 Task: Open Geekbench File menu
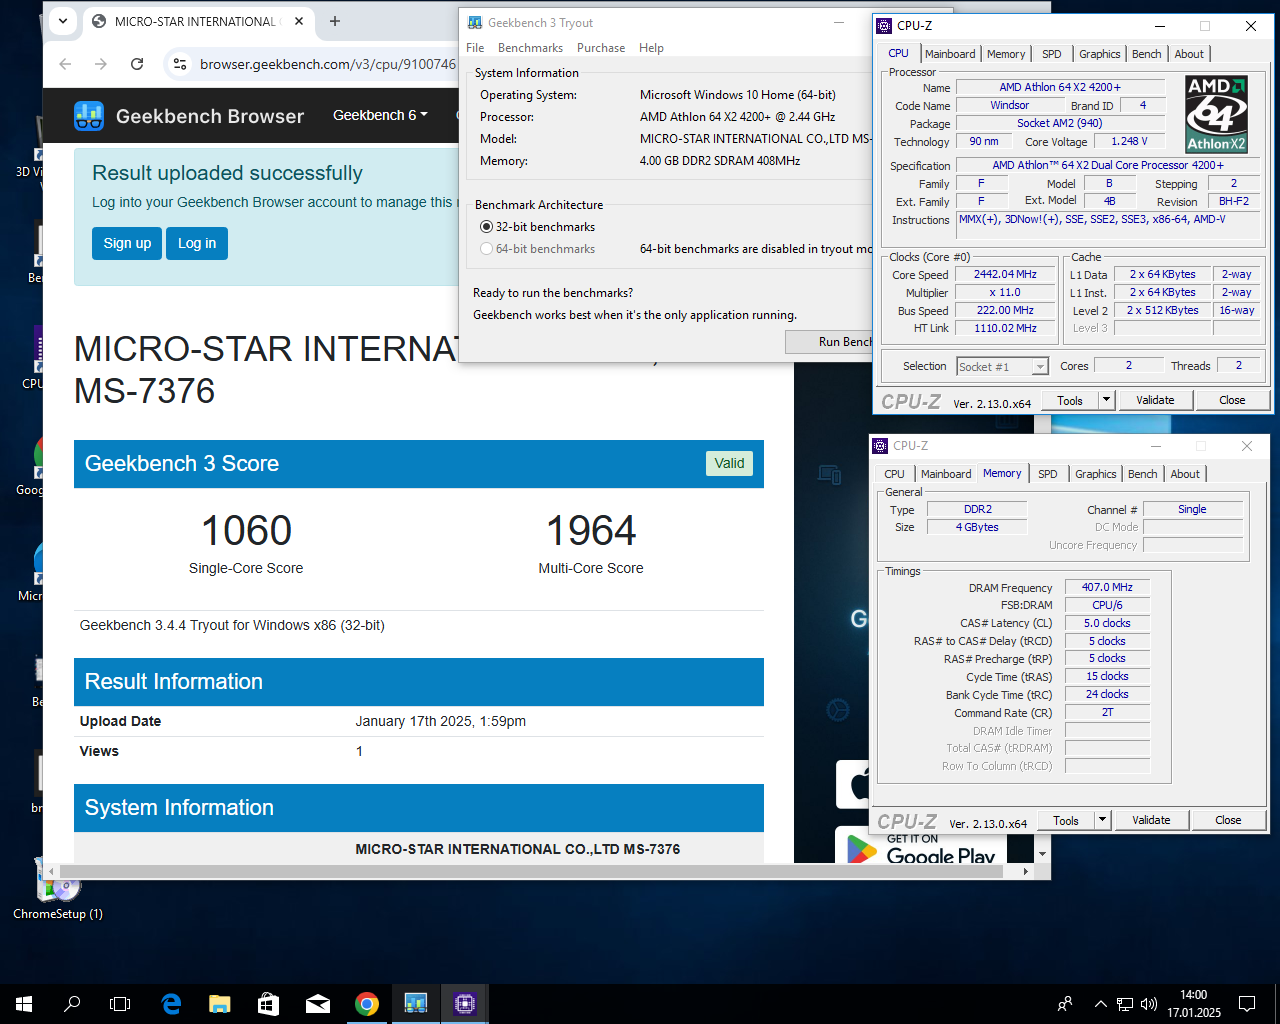click(475, 48)
